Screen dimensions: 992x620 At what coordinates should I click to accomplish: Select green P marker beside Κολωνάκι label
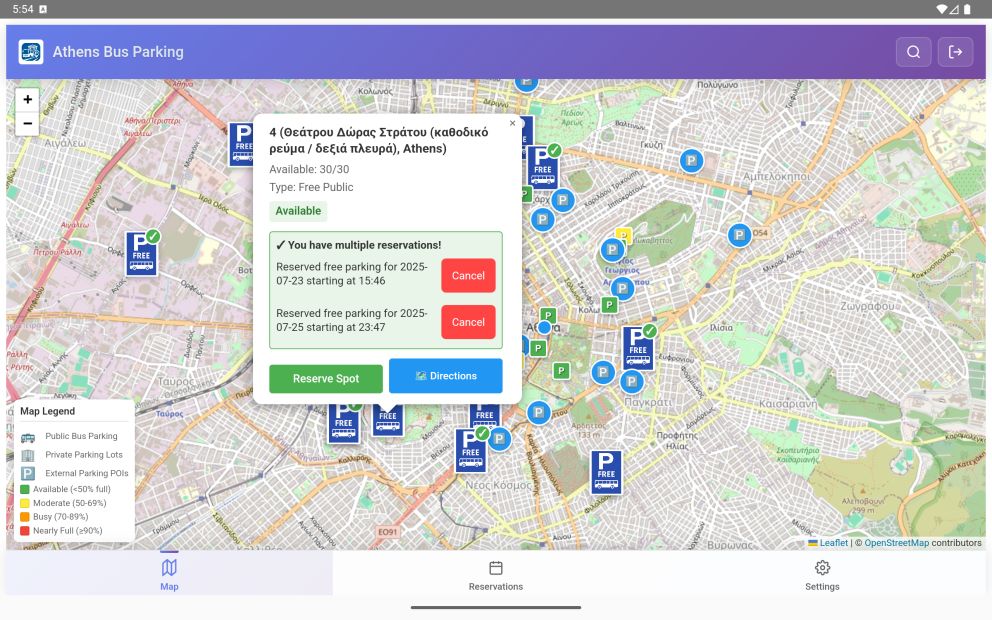(x=609, y=305)
